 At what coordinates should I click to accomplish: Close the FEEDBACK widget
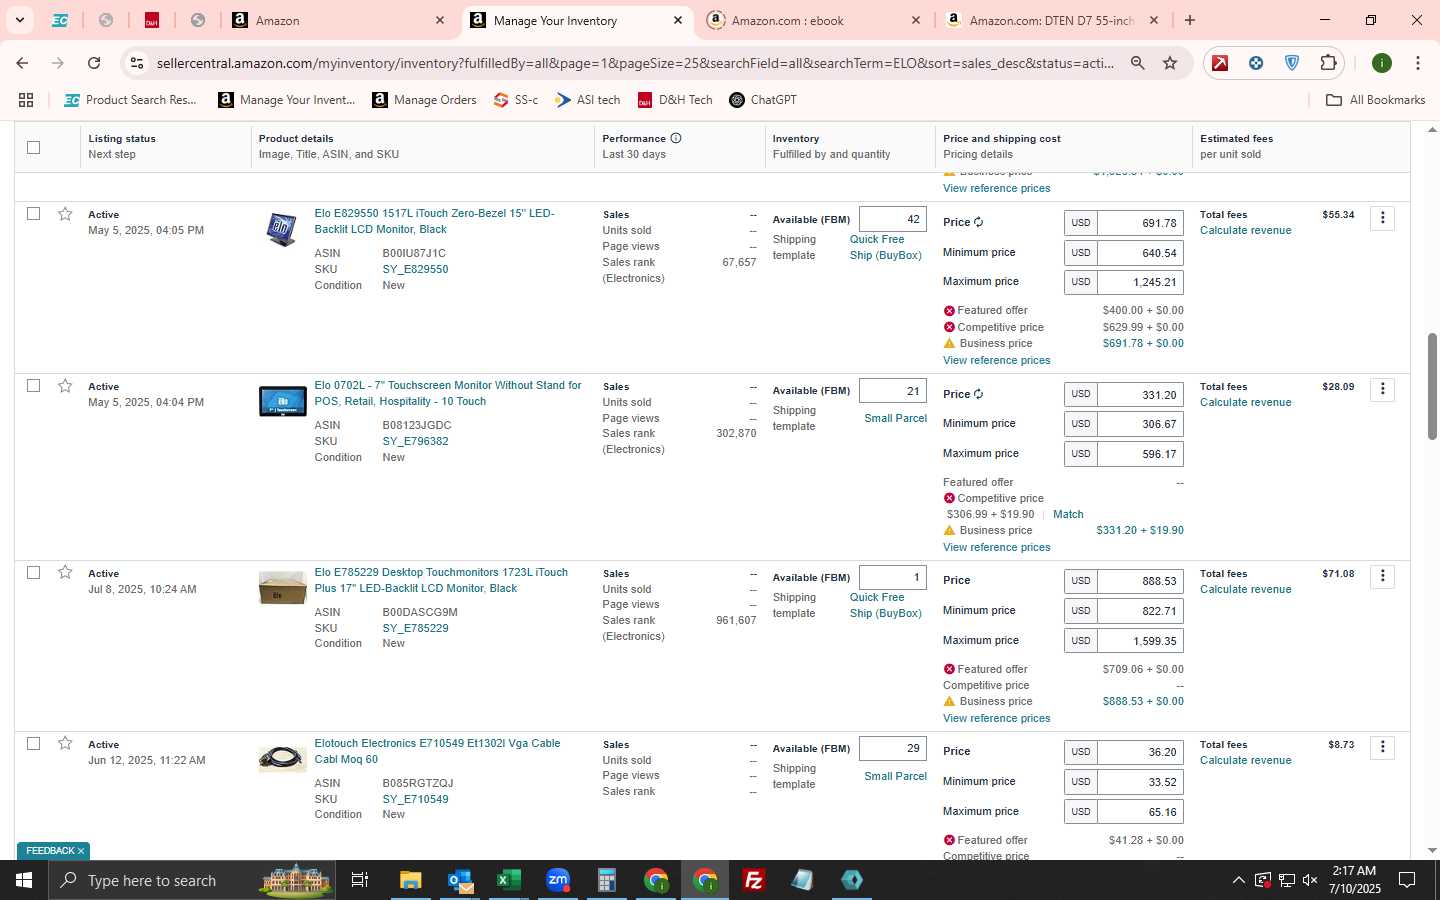point(81,851)
